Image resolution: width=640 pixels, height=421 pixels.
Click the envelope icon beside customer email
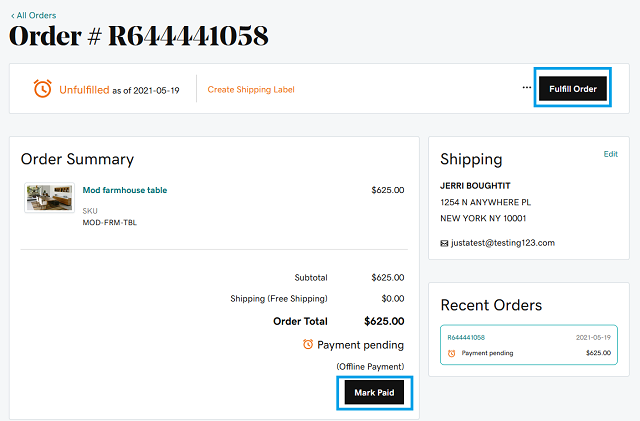(x=444, y=243)
